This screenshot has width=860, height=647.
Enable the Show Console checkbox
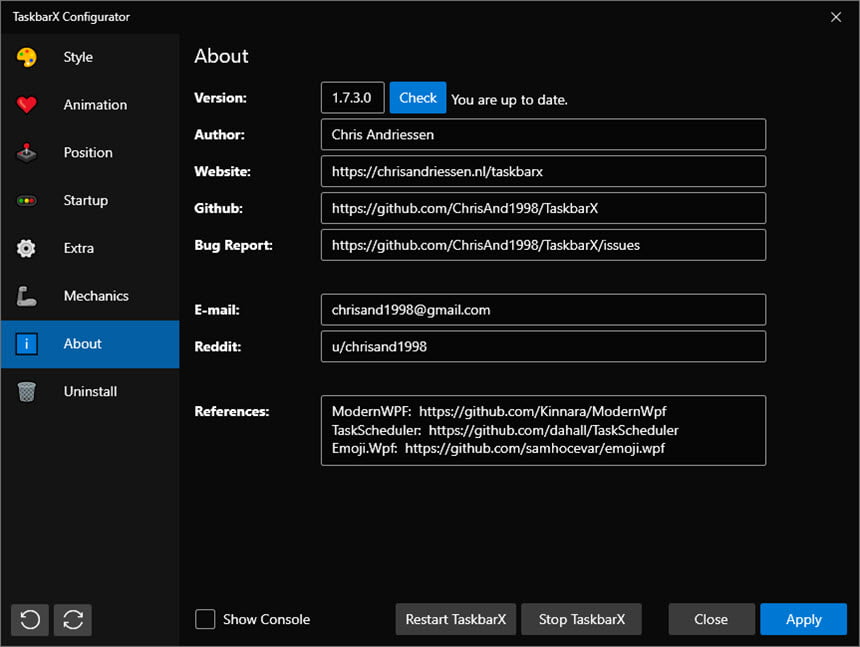pyautogui.click(x=205, y=619)
